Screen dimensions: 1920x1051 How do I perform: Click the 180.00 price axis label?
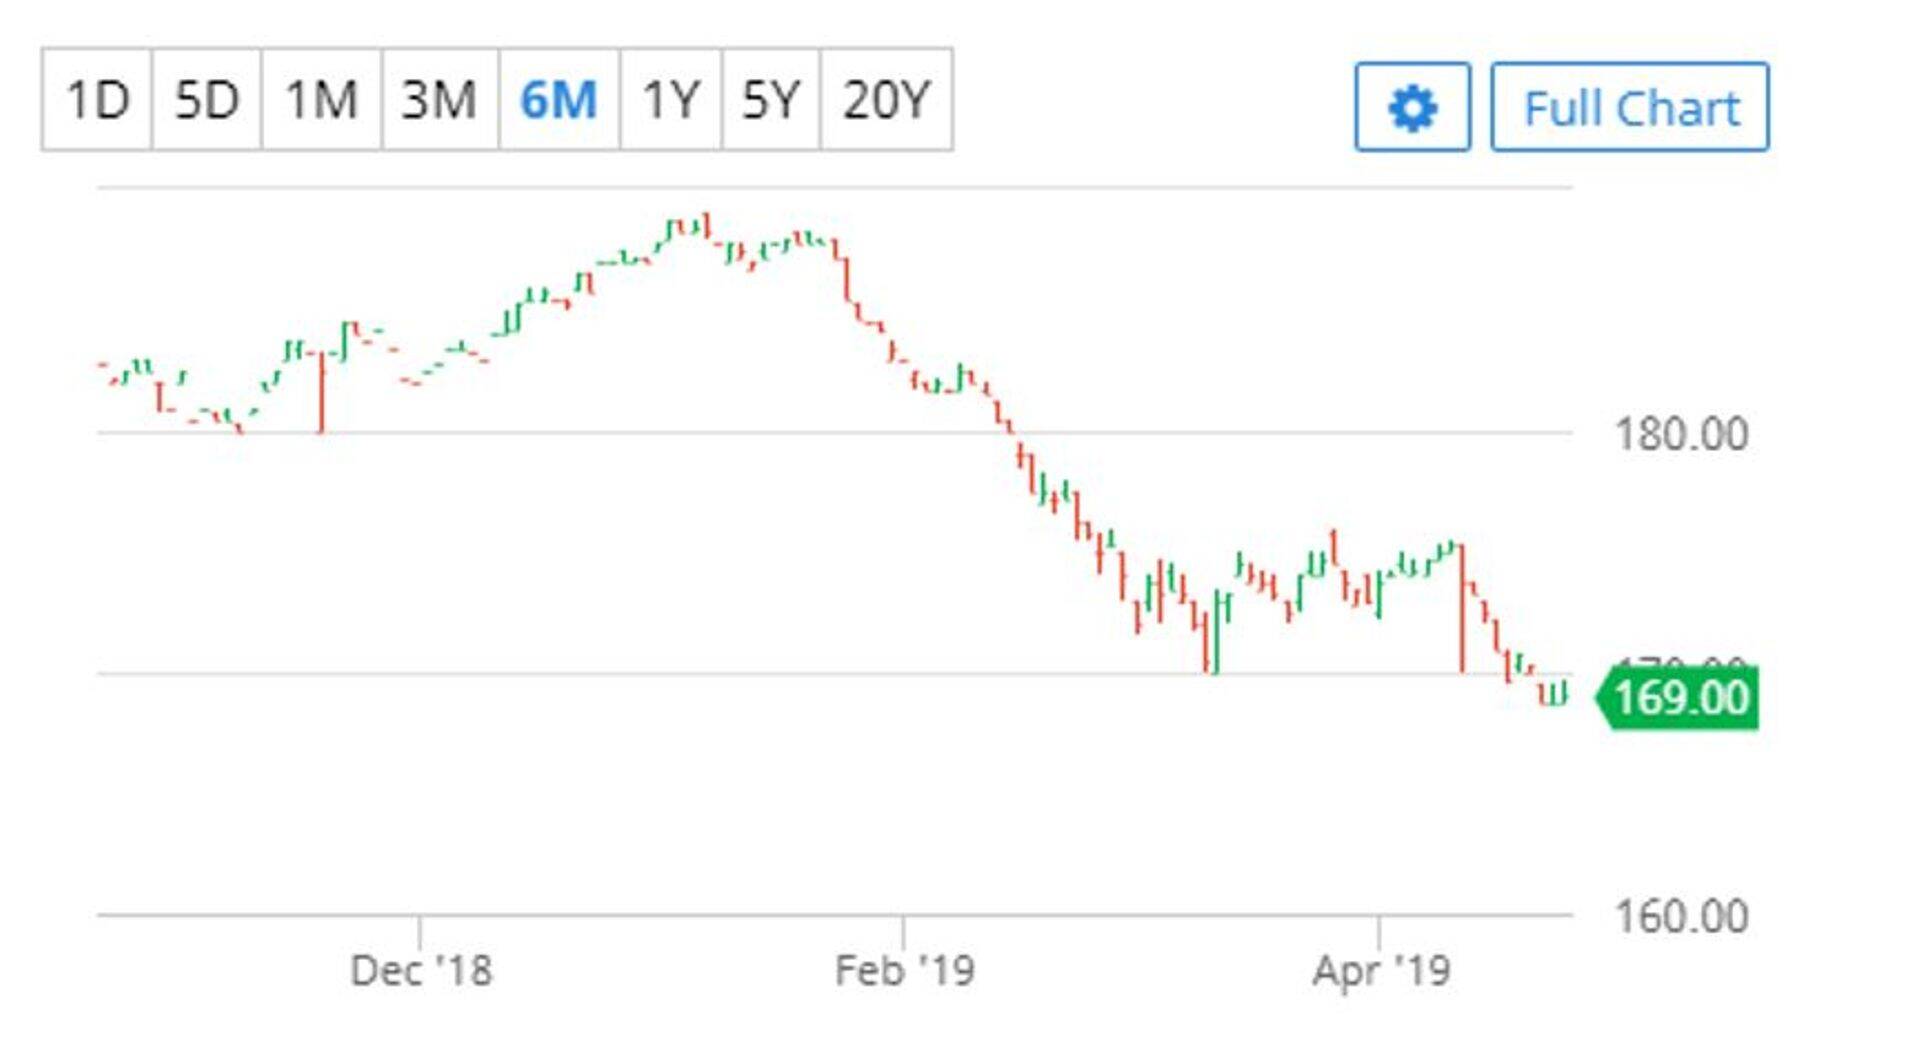click(x=1681, y=434)
